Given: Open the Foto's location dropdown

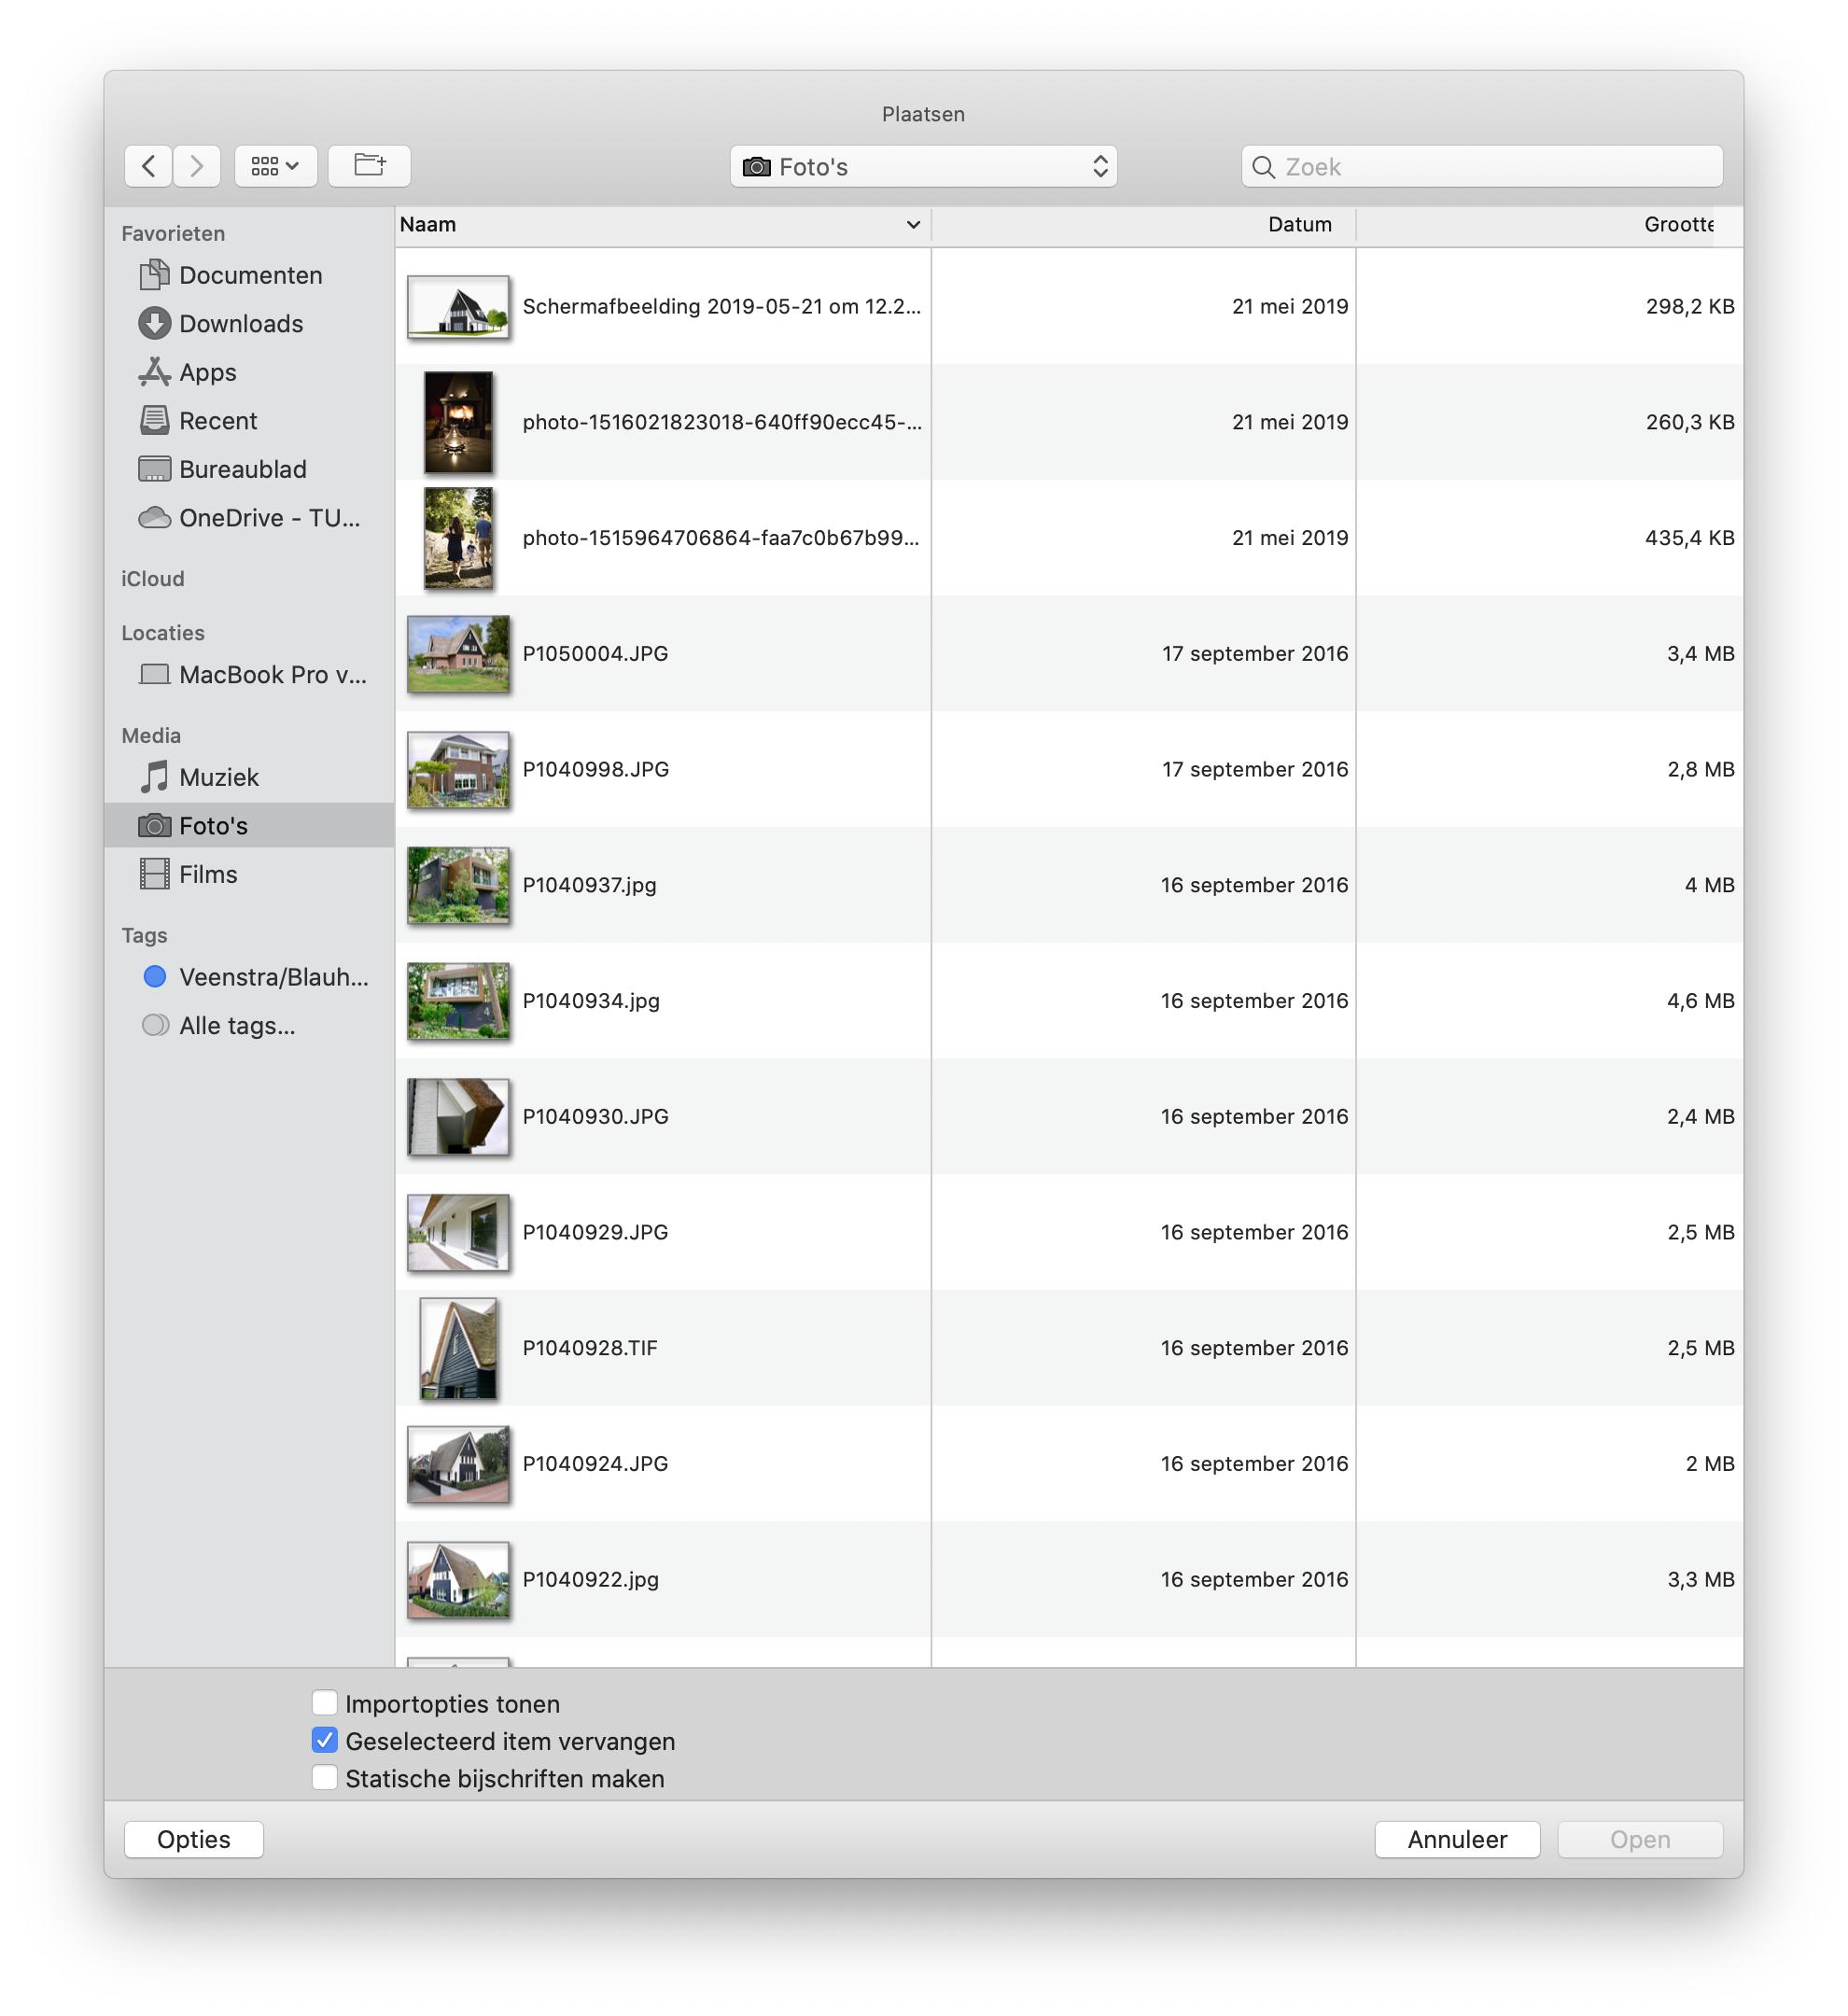Looking at the screenshot, I should pos(922,166).
